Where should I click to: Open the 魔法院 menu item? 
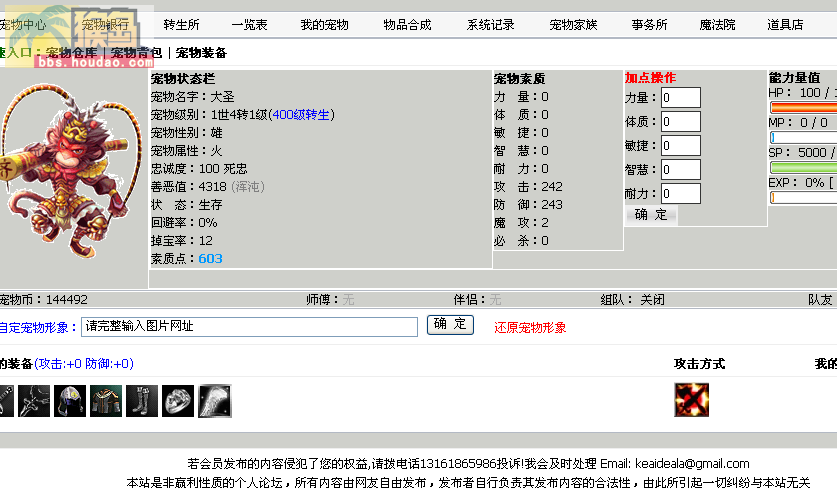pos(717,25)
